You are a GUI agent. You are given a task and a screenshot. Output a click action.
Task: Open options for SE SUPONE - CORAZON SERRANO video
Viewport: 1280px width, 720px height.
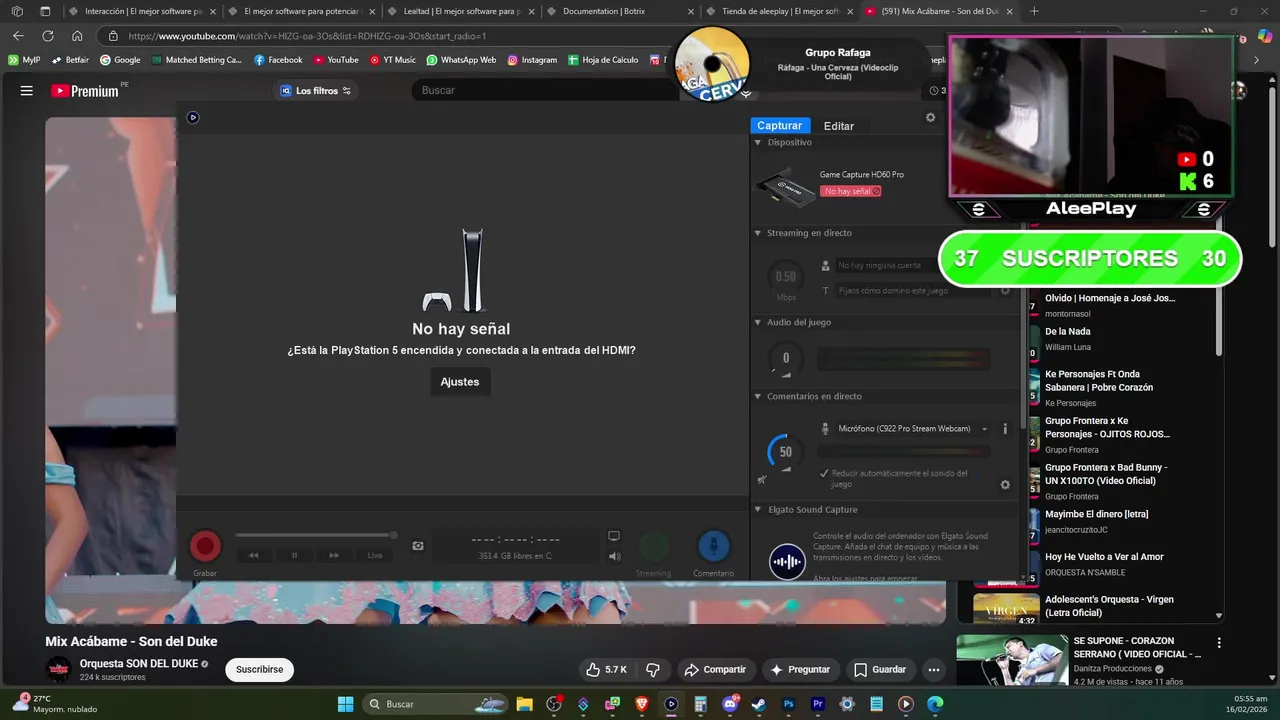click(1219, 643)
